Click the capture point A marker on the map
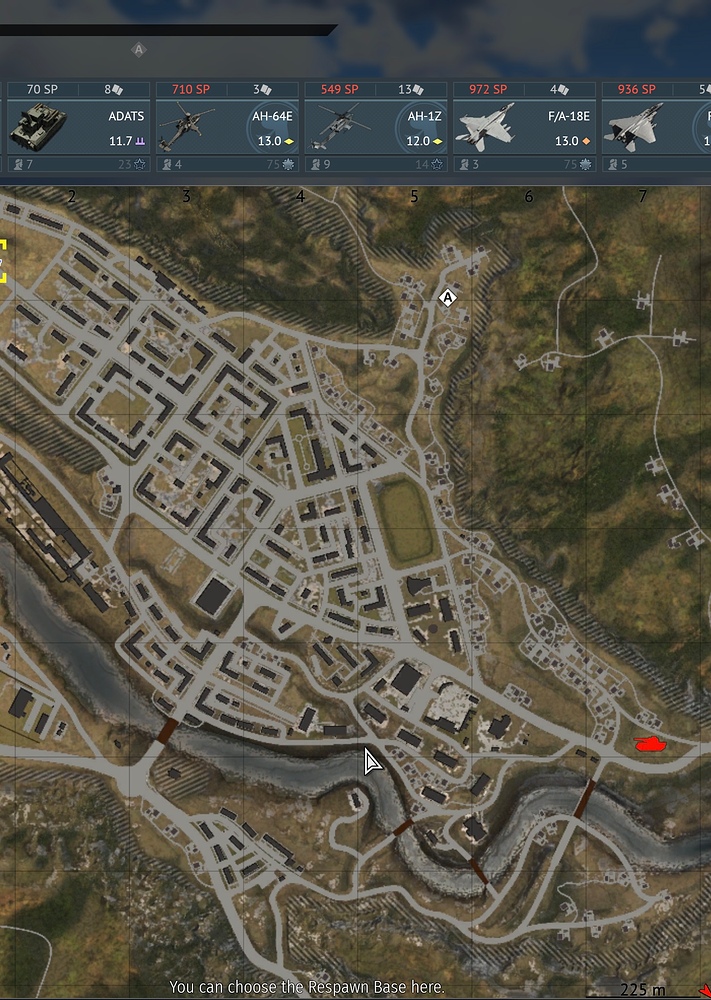The width and height of the screenshot is (711, 1000). (448, 297)
